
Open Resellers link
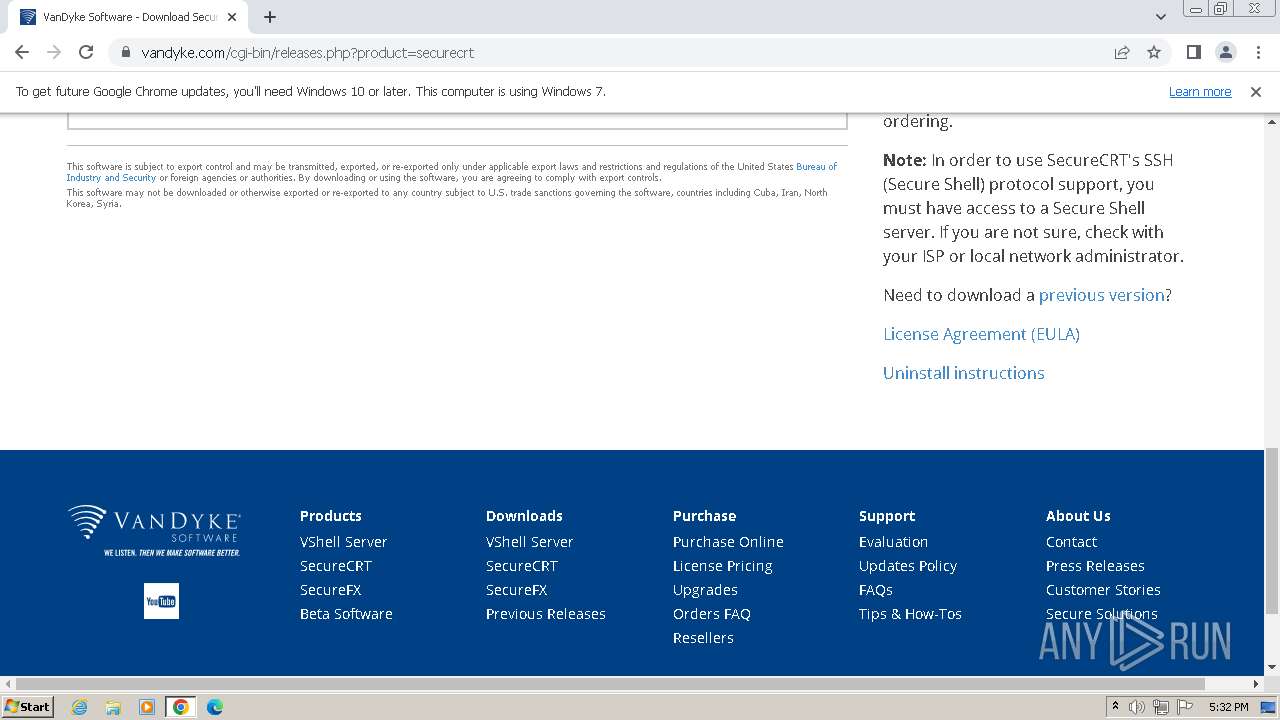coord(703,638)
